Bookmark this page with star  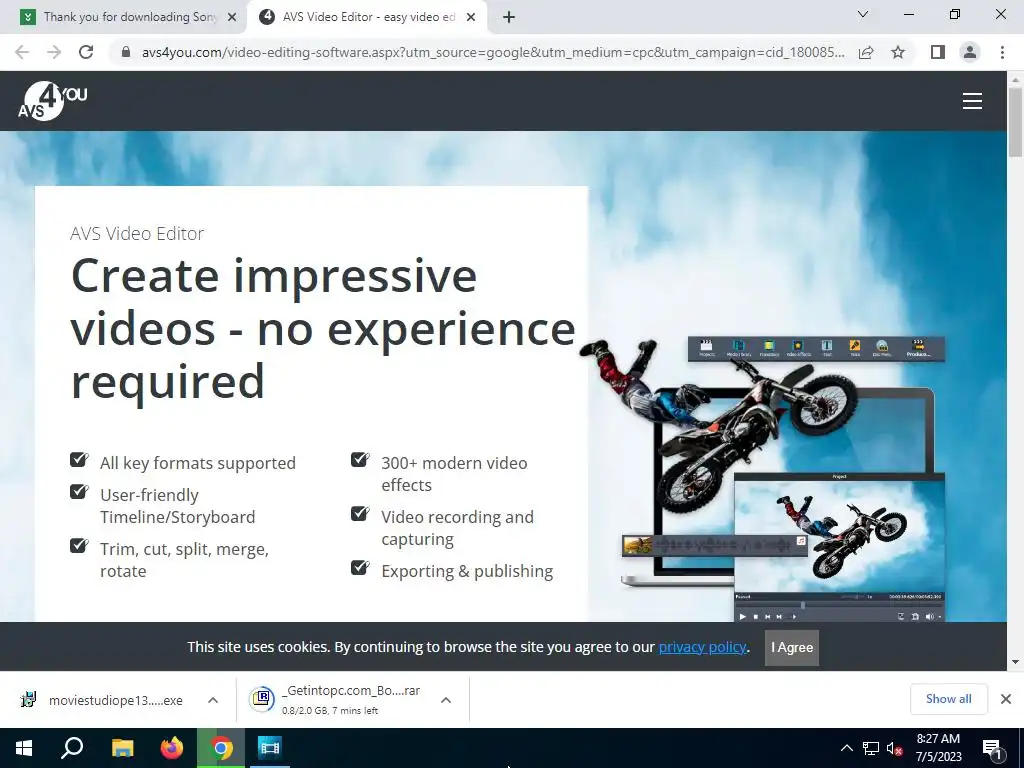pyautogui.click(x=898, y=52)
